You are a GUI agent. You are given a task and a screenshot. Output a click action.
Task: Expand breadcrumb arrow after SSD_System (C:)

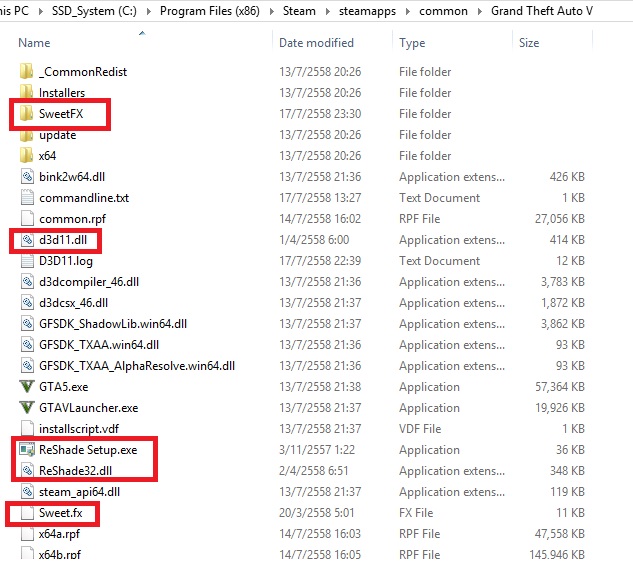[x=149, y=11]
